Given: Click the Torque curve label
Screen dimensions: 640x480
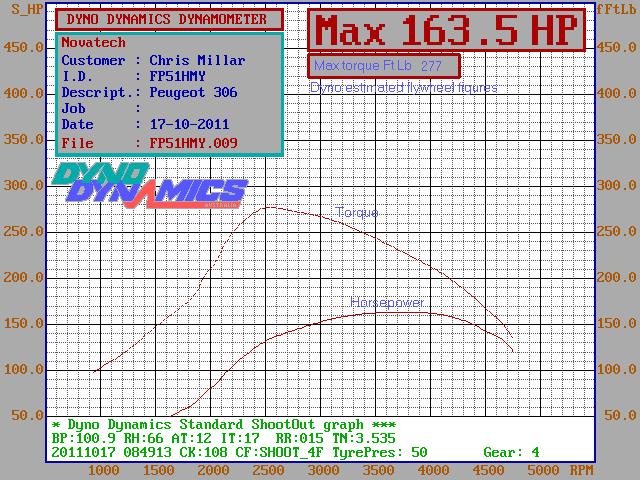Looking at the screenshot, I should click(356, 212).
